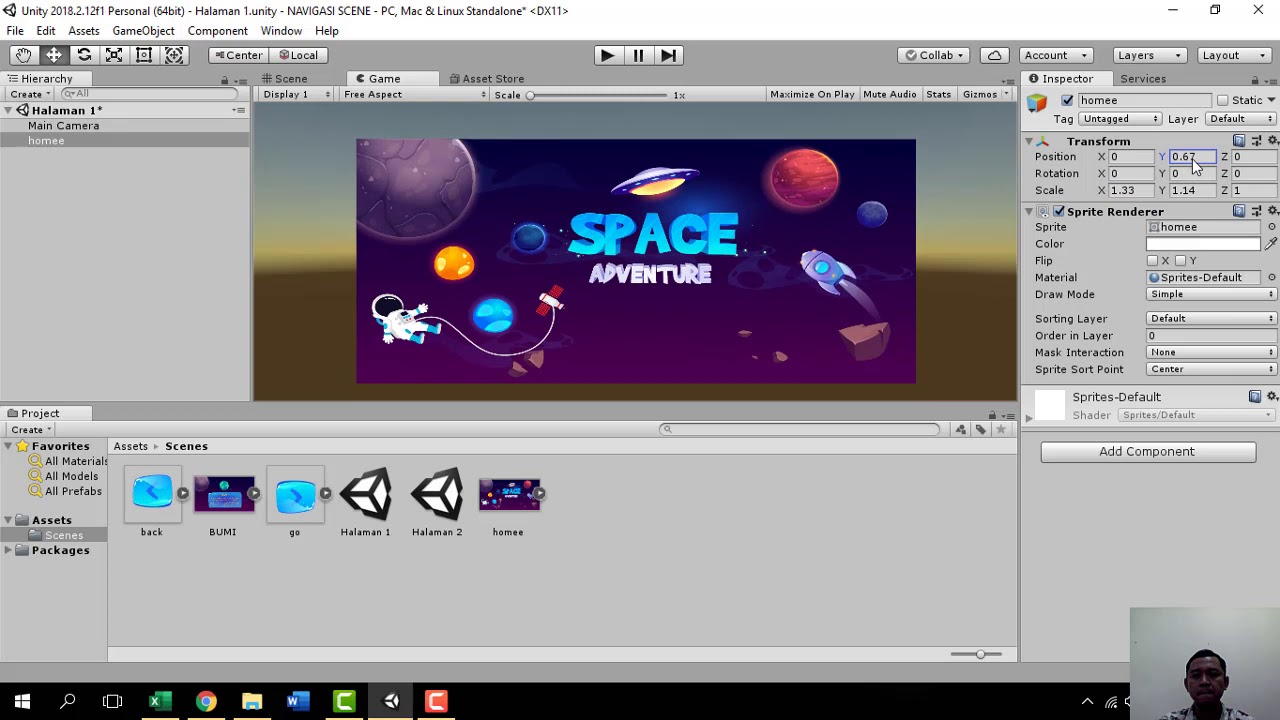Screen dimensions: 1280x720
Task: Toggle Mute Audio in Game view
Action: [x=889, y=94]
